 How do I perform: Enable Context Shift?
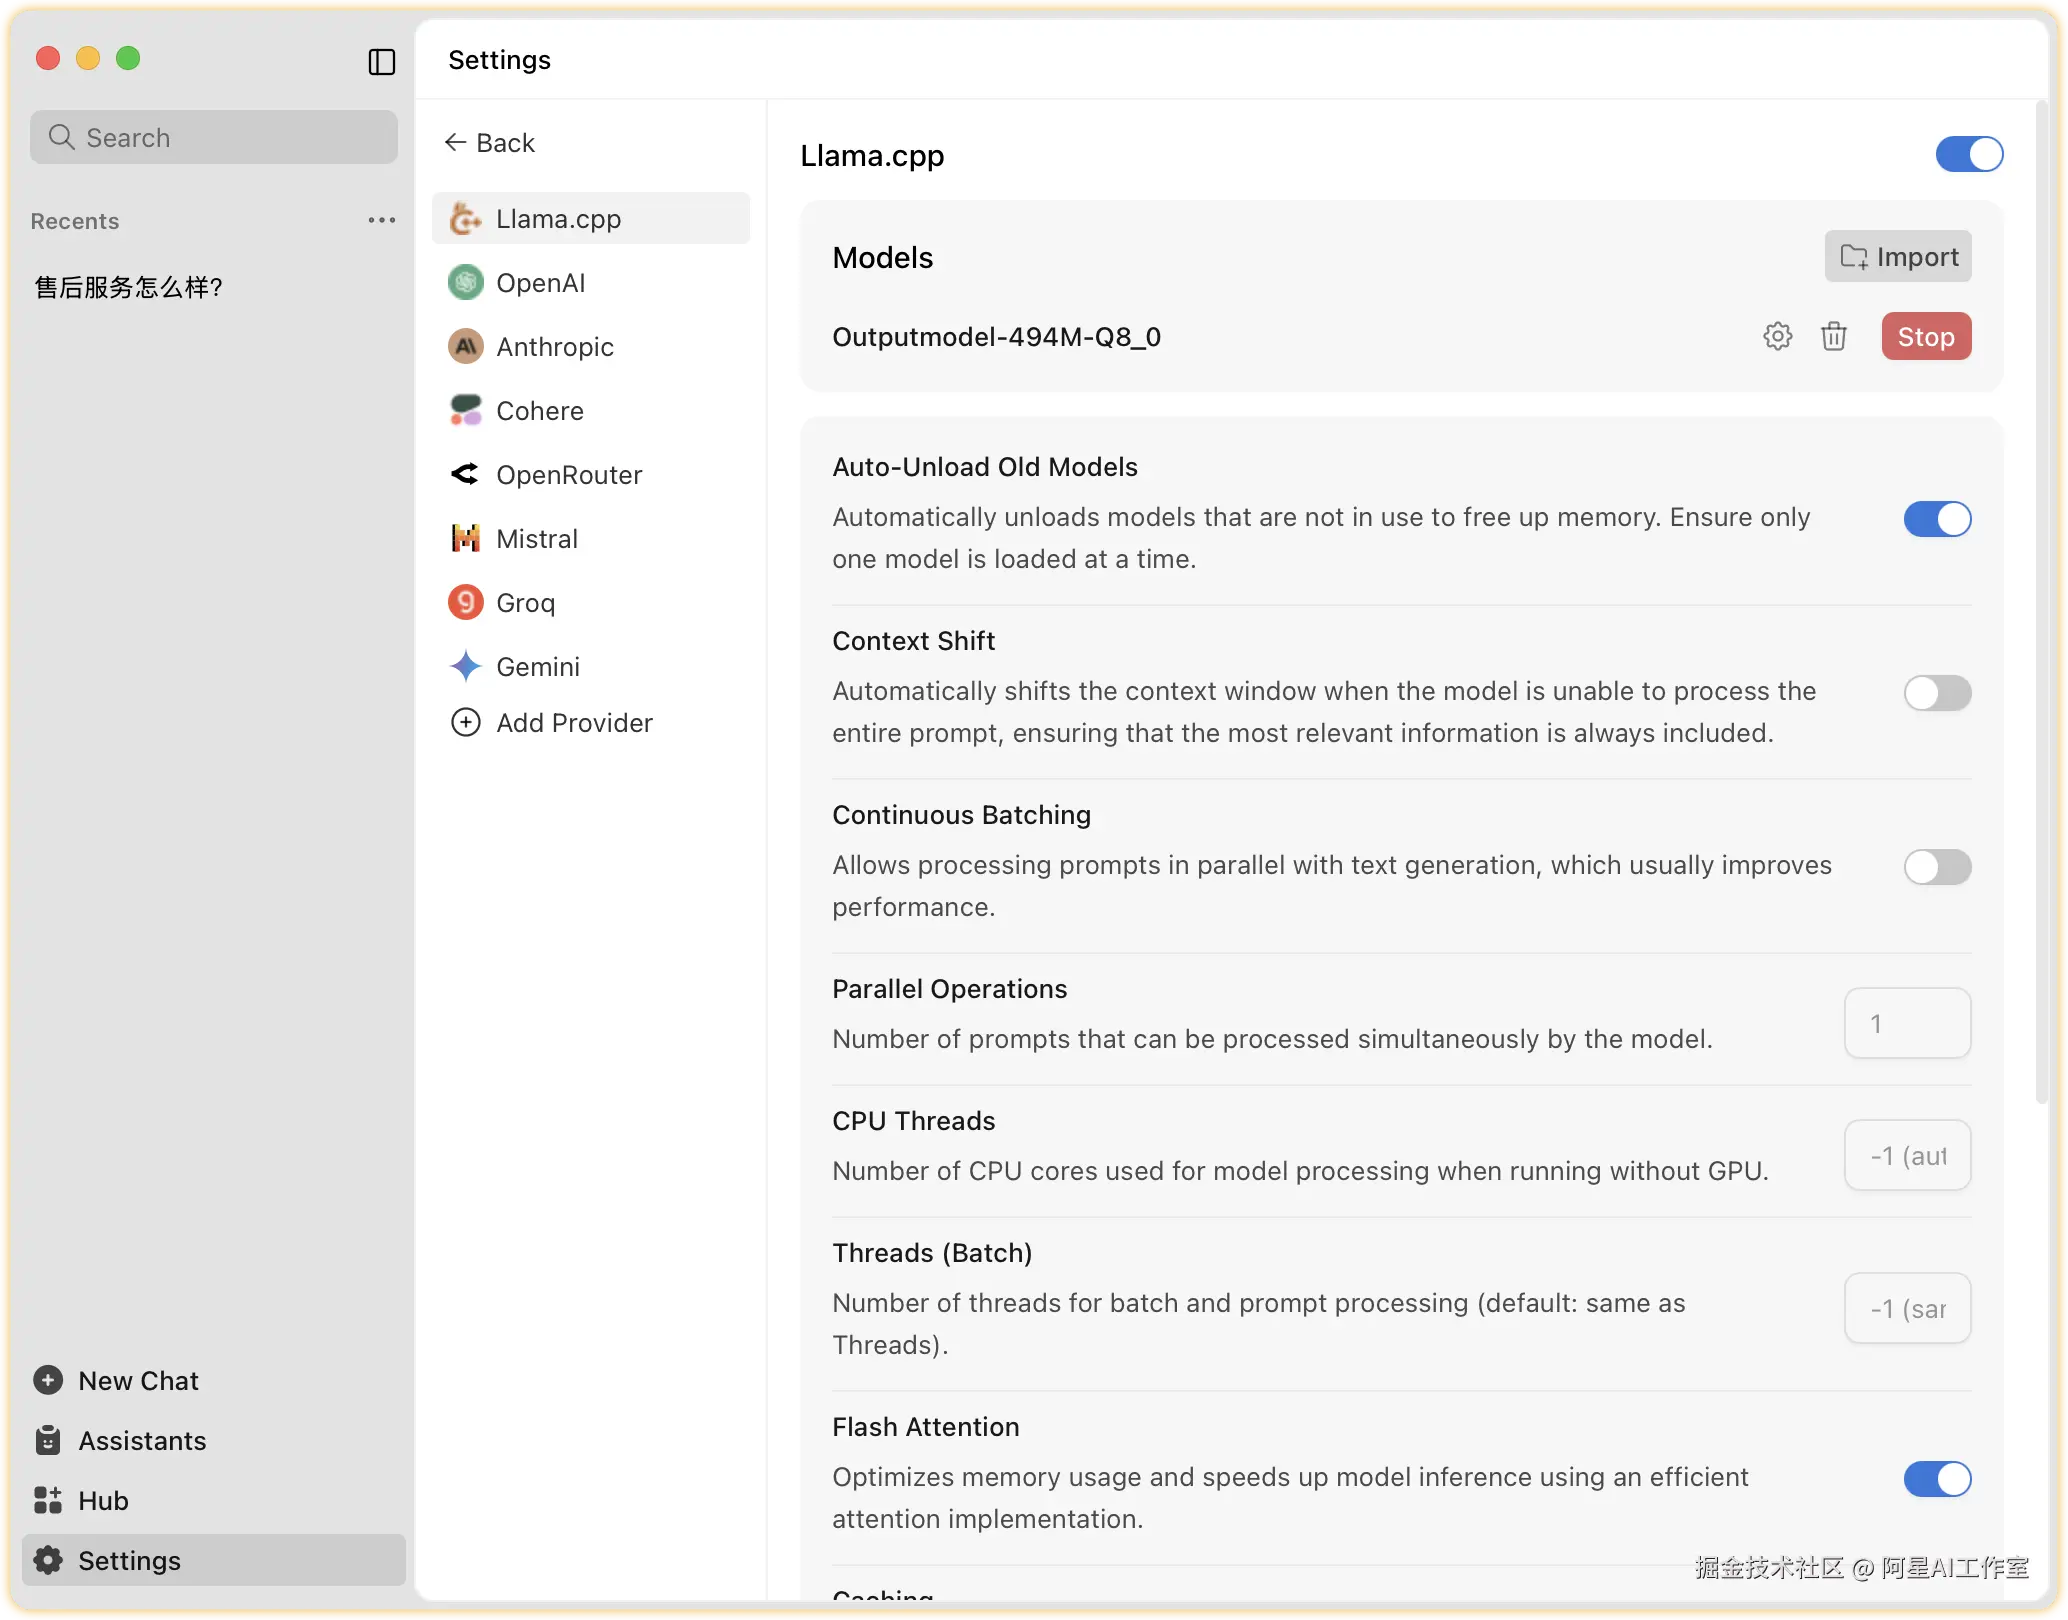point(1936,693)
